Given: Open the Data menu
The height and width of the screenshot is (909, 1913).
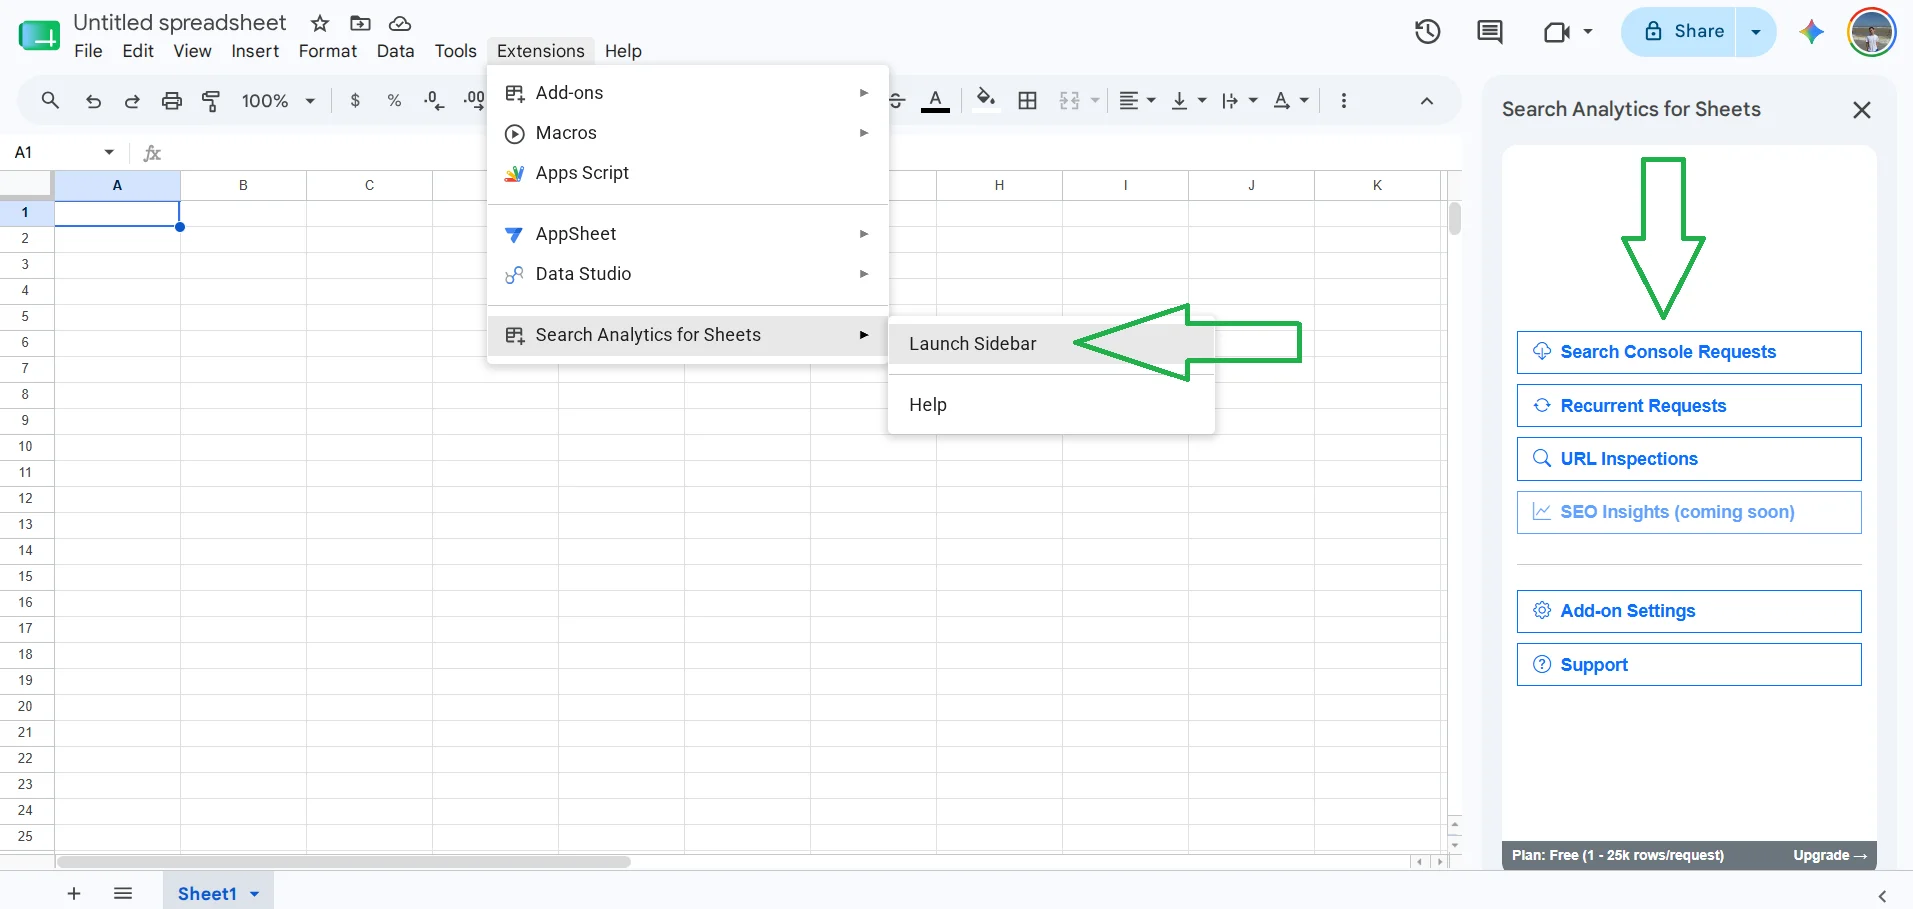Looking at the screenshot, I should pyautogui.click(x=395, y=51).
